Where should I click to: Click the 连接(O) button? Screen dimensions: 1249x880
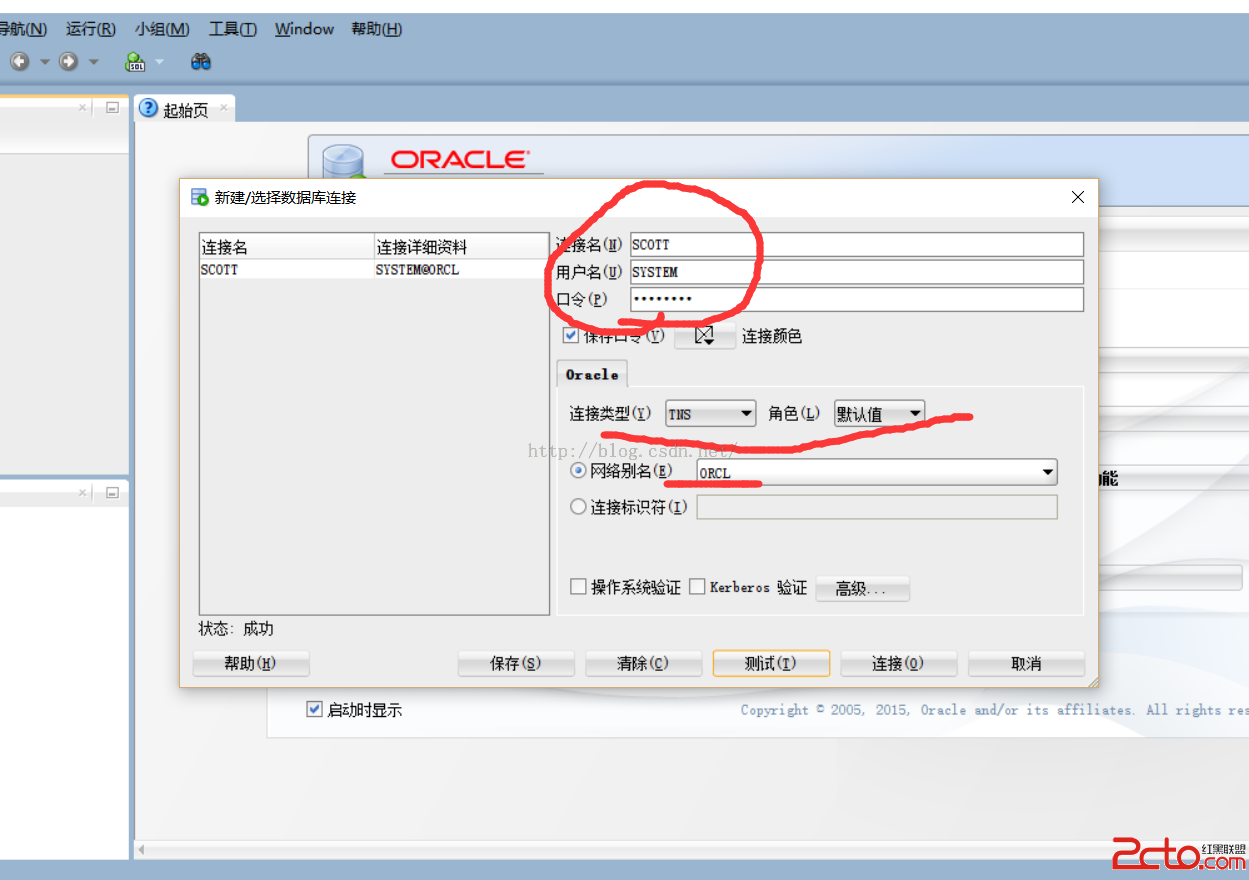pos(898,663)
